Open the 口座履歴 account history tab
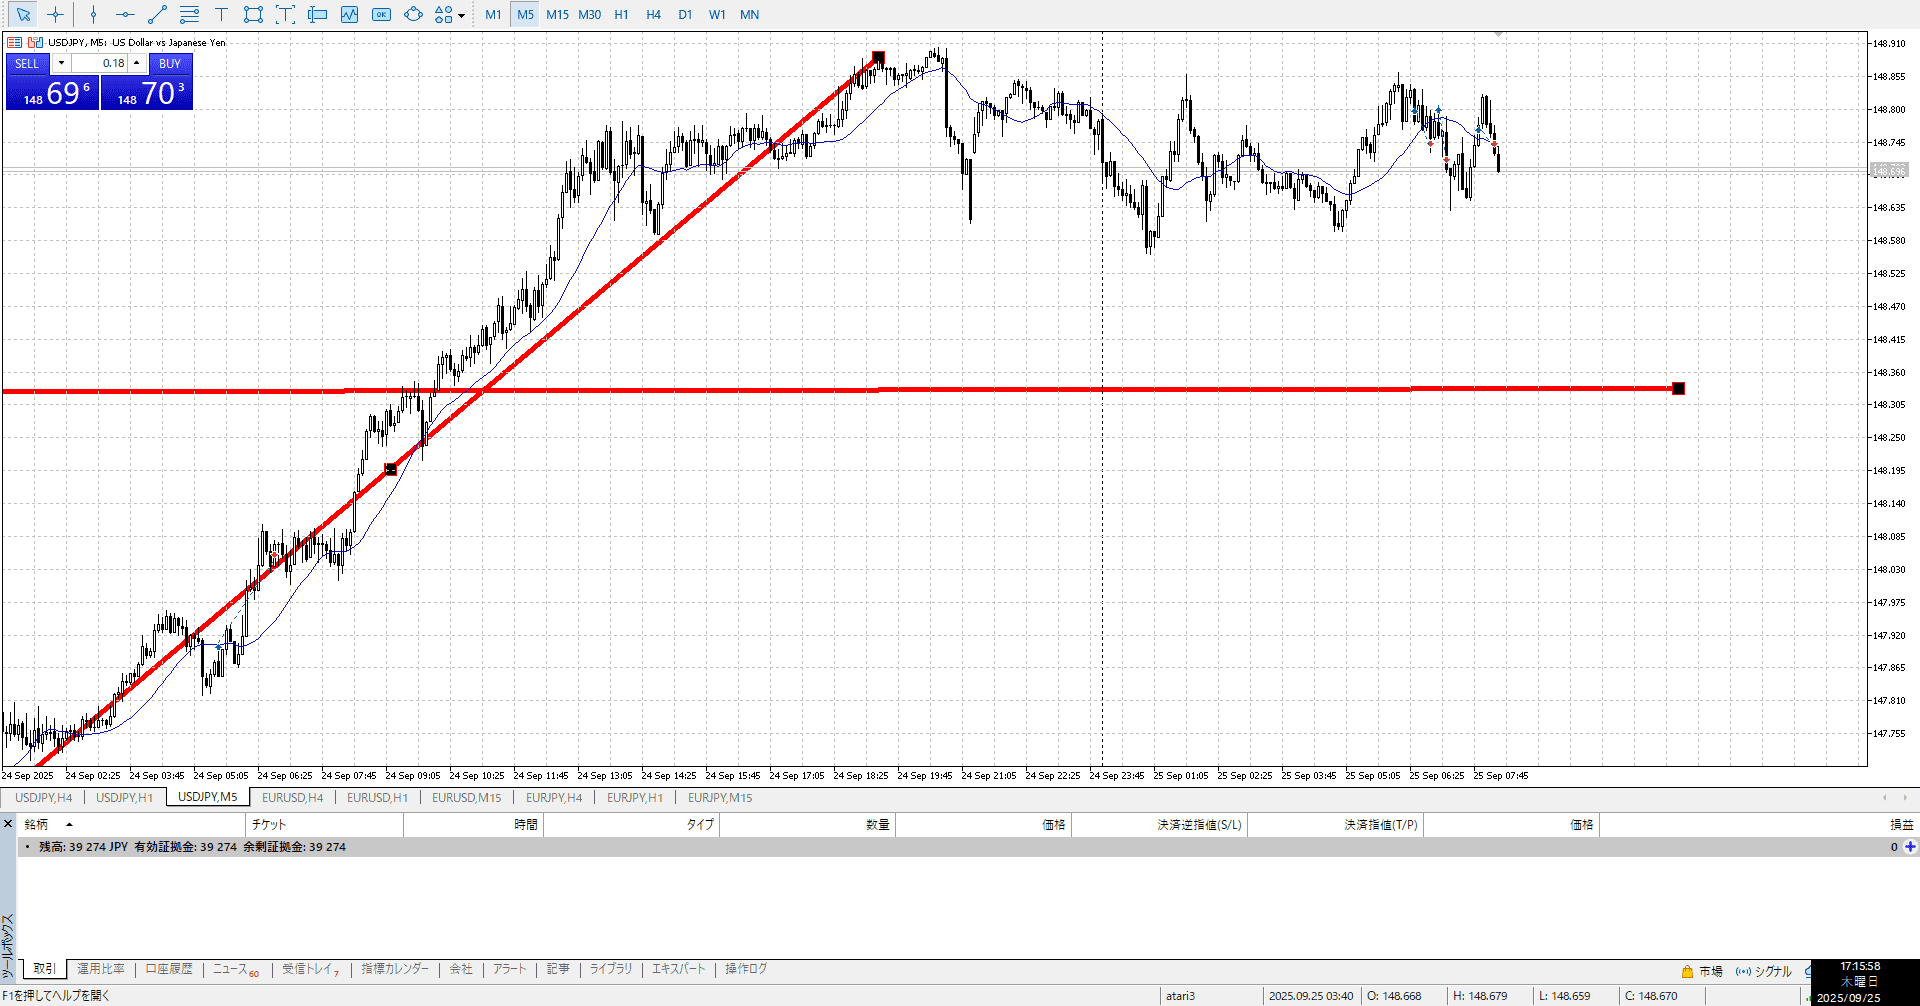1920x1006 pixels. point(169,969)
